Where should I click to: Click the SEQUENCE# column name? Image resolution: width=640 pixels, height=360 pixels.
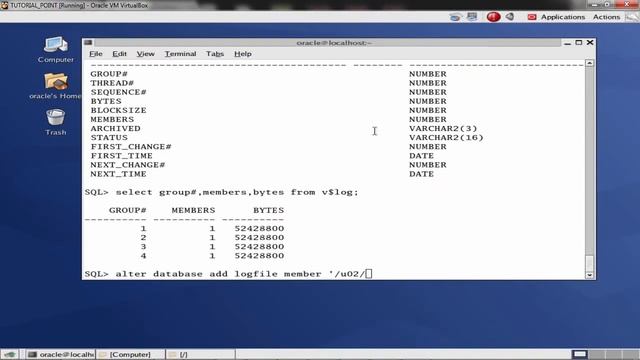click(118, 92)
